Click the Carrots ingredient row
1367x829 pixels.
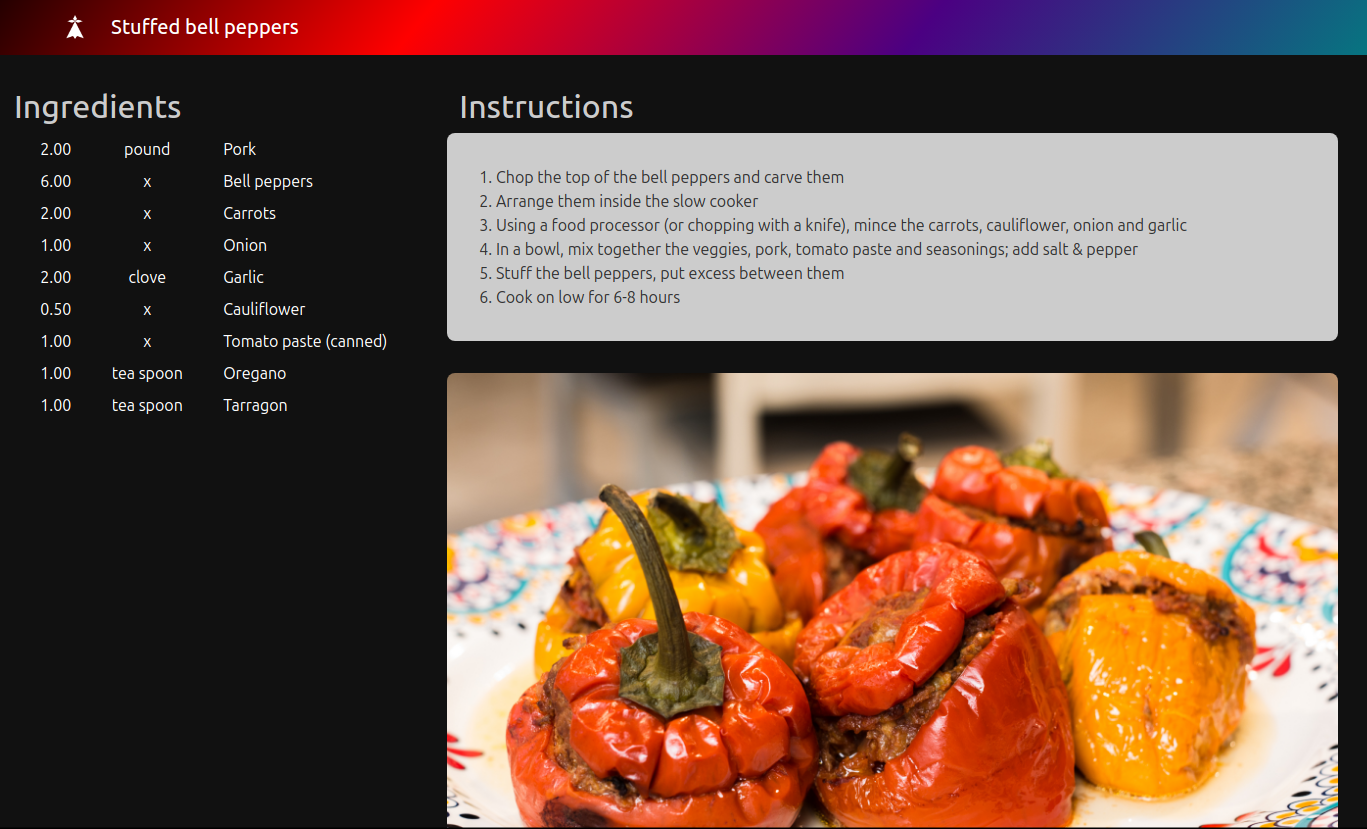pos(249,213)
